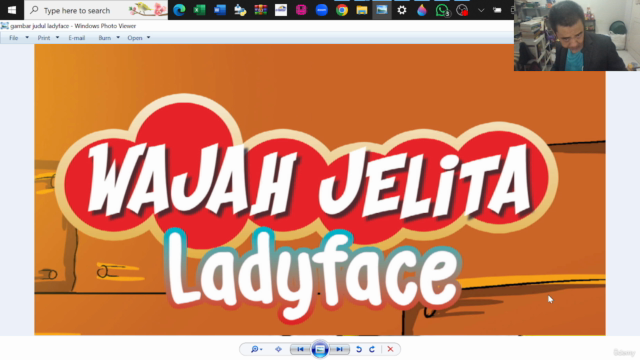Image resolution: width=640 pixels, height=360 pixels.
Task: Launch Excel from taskbar
Action: pyautogui.click(x=200, y=10)
